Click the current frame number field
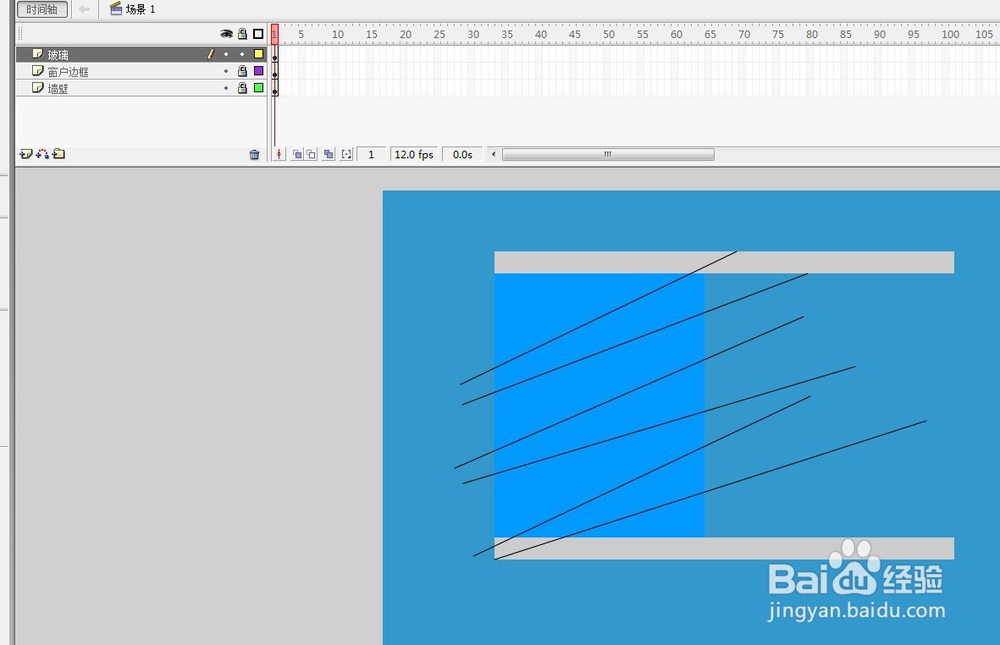This screenshot has height=645, width=1000. [x=371, y=154]
